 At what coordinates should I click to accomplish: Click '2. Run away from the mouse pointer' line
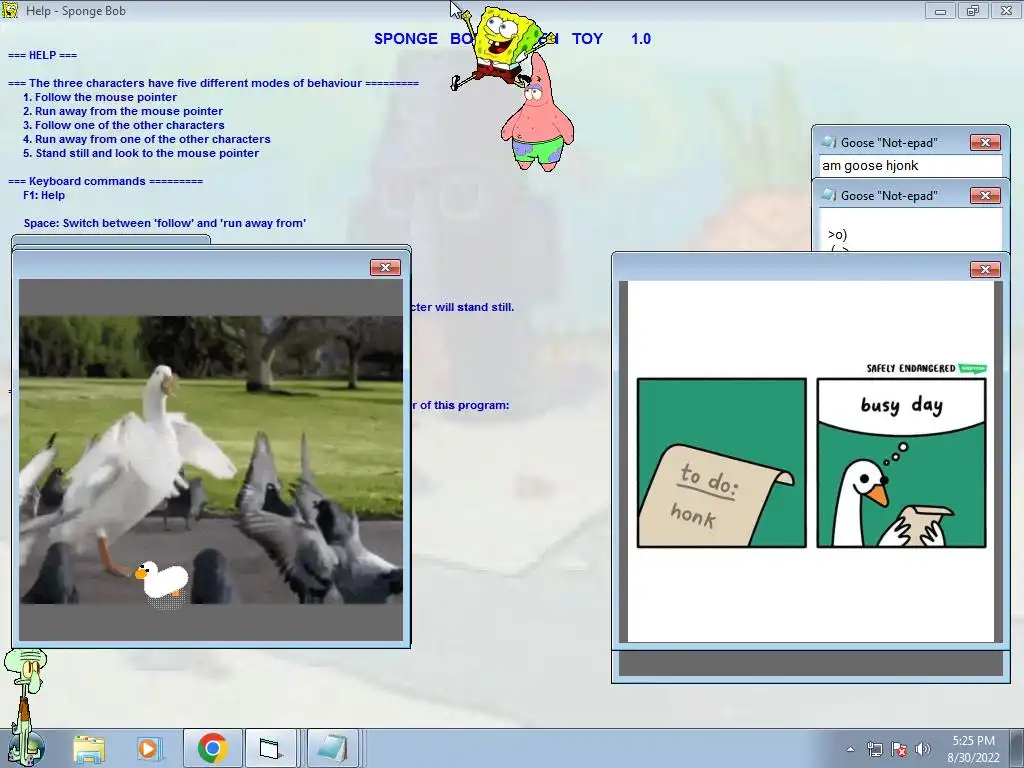click(x=123, y=111)
